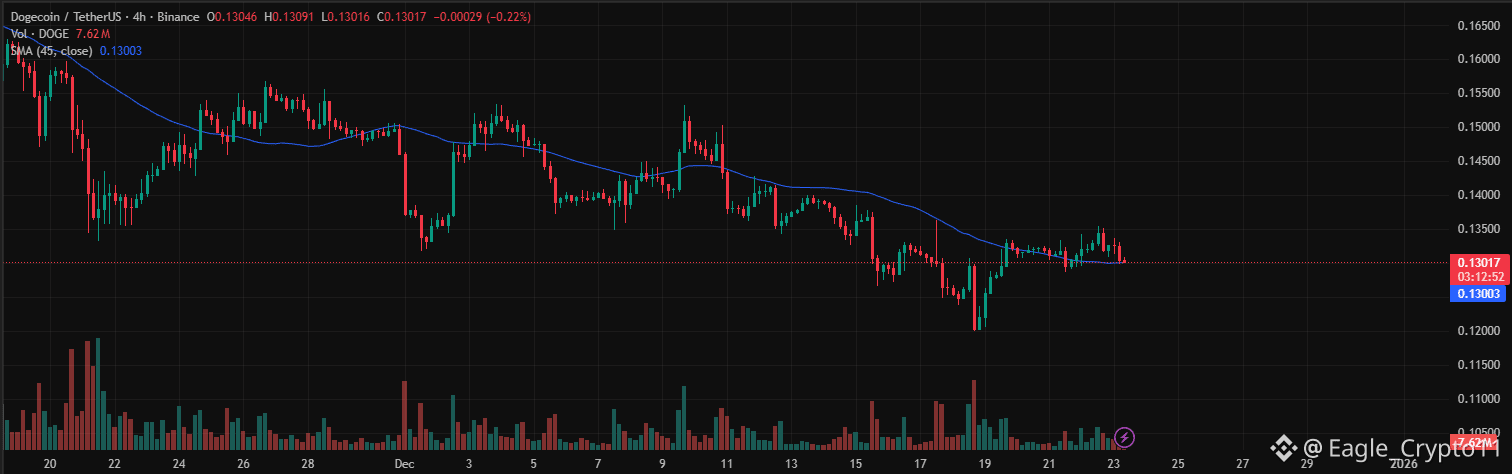Click the 25 date label on time axis
Screen dimensions: 1512x474
[x=1177, y=464]
